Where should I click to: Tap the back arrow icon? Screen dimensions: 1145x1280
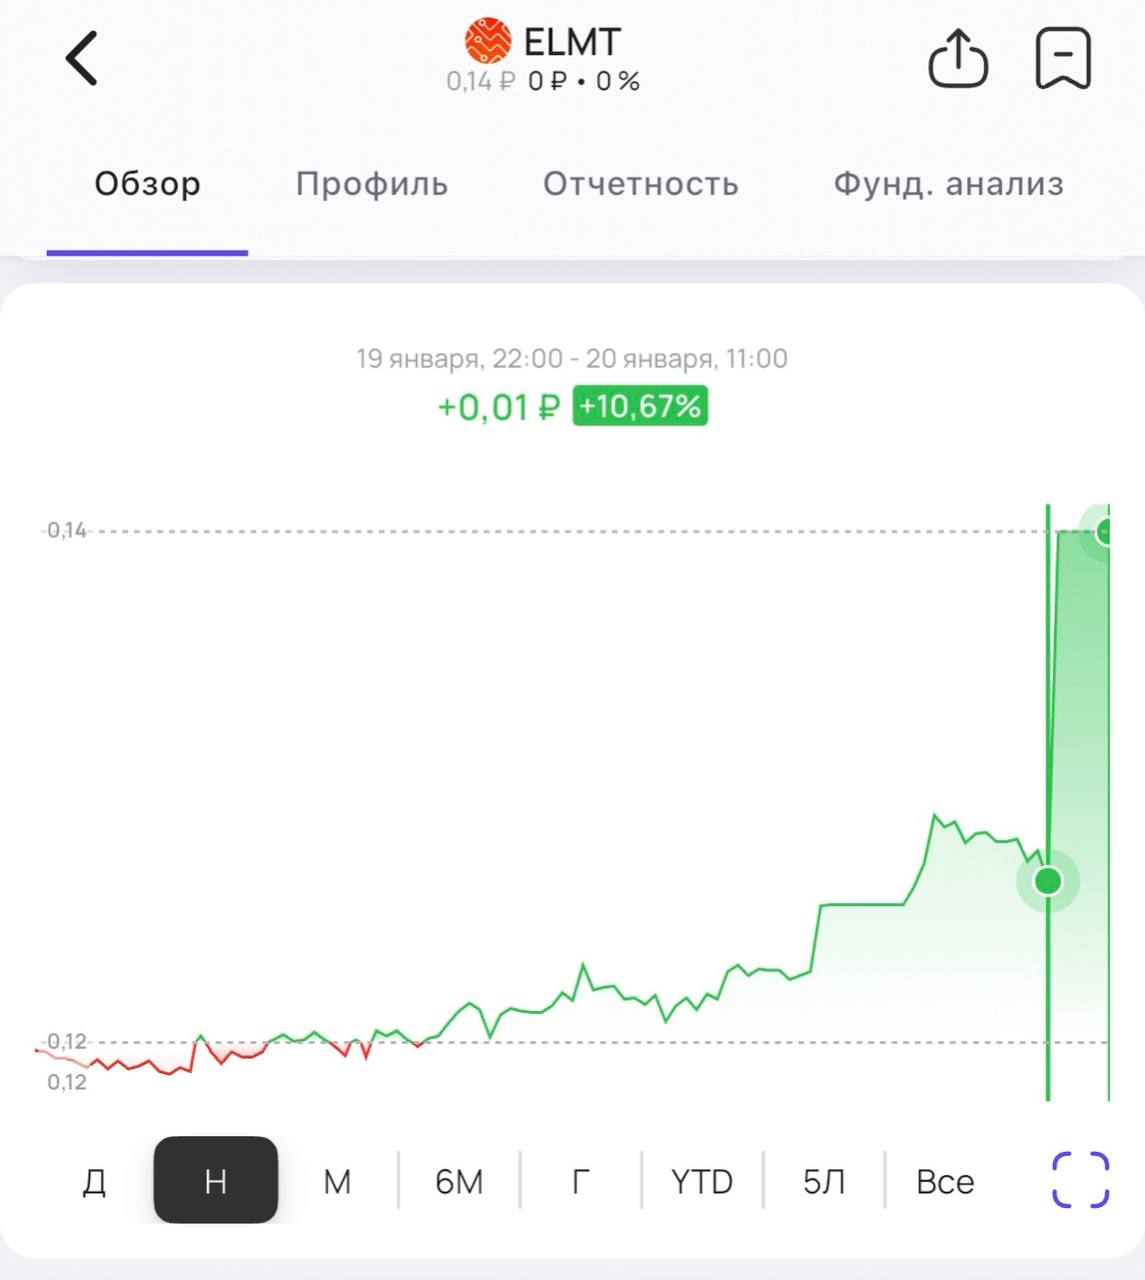point(81,58)
